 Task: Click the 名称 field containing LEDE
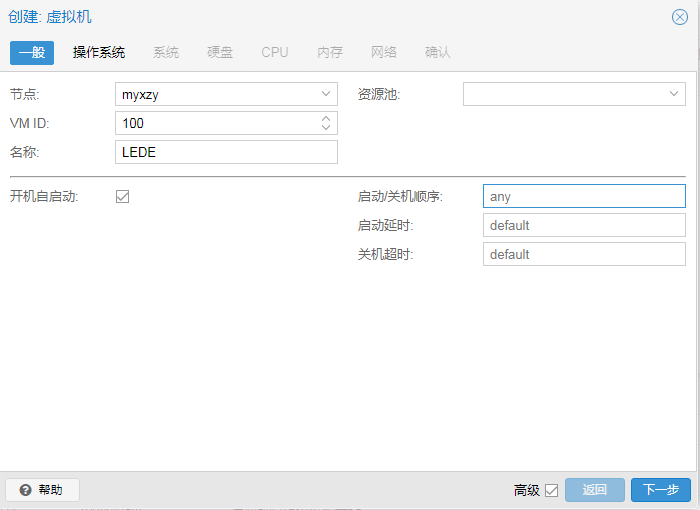pos(226,152)
